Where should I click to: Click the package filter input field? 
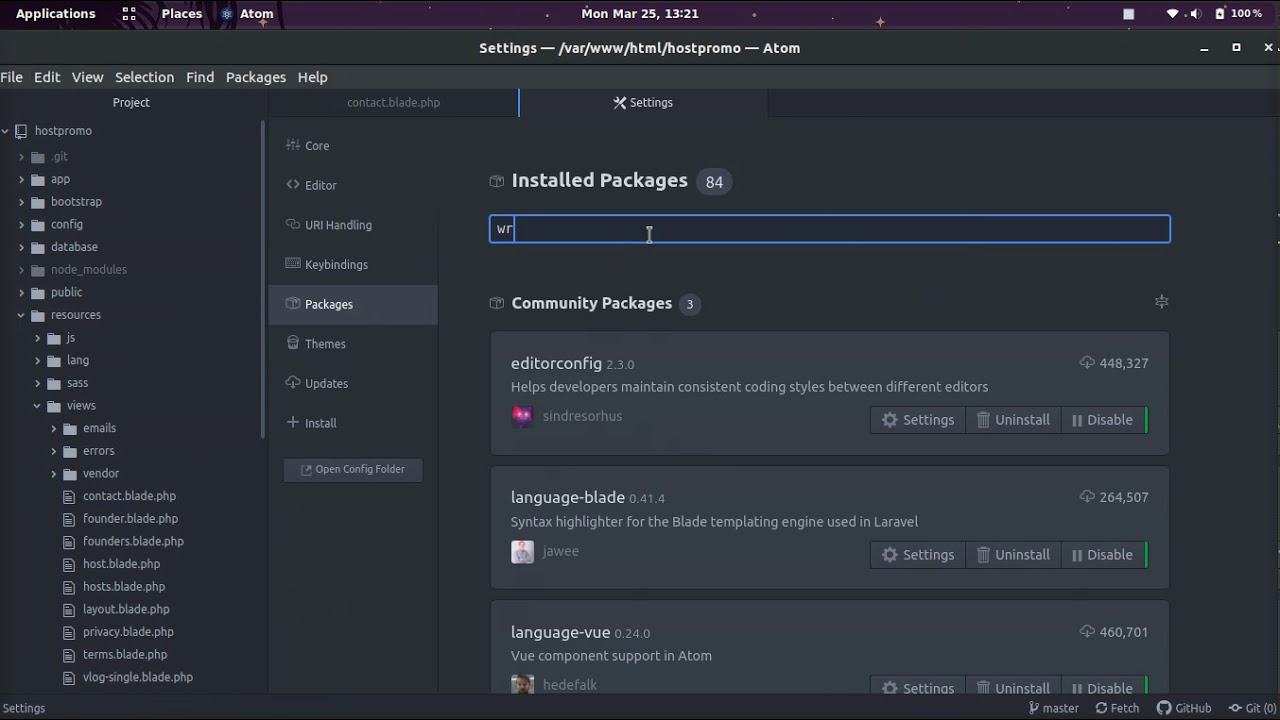point(829,229)
